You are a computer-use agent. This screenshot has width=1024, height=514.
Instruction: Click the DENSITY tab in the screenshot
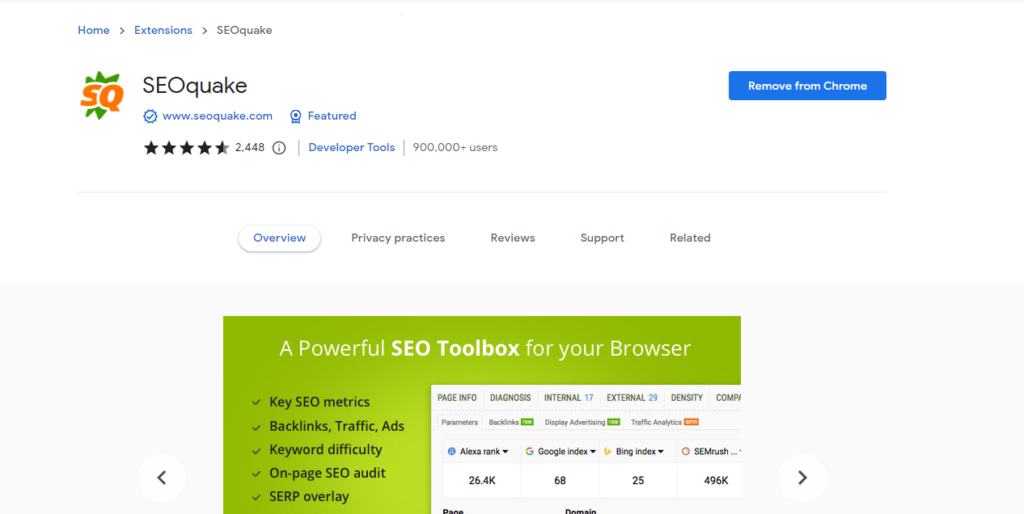tap(686, 398)
